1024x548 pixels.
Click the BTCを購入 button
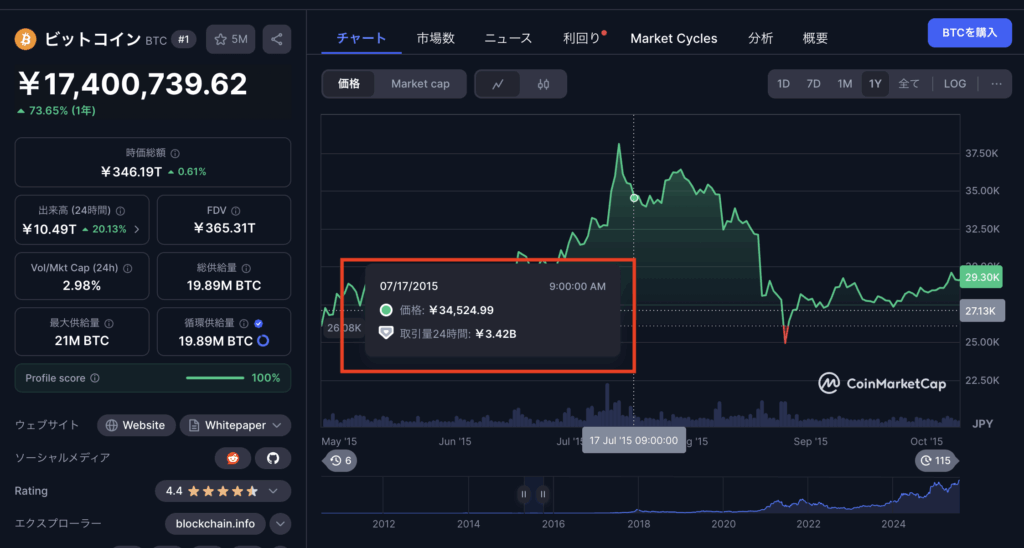969,33
